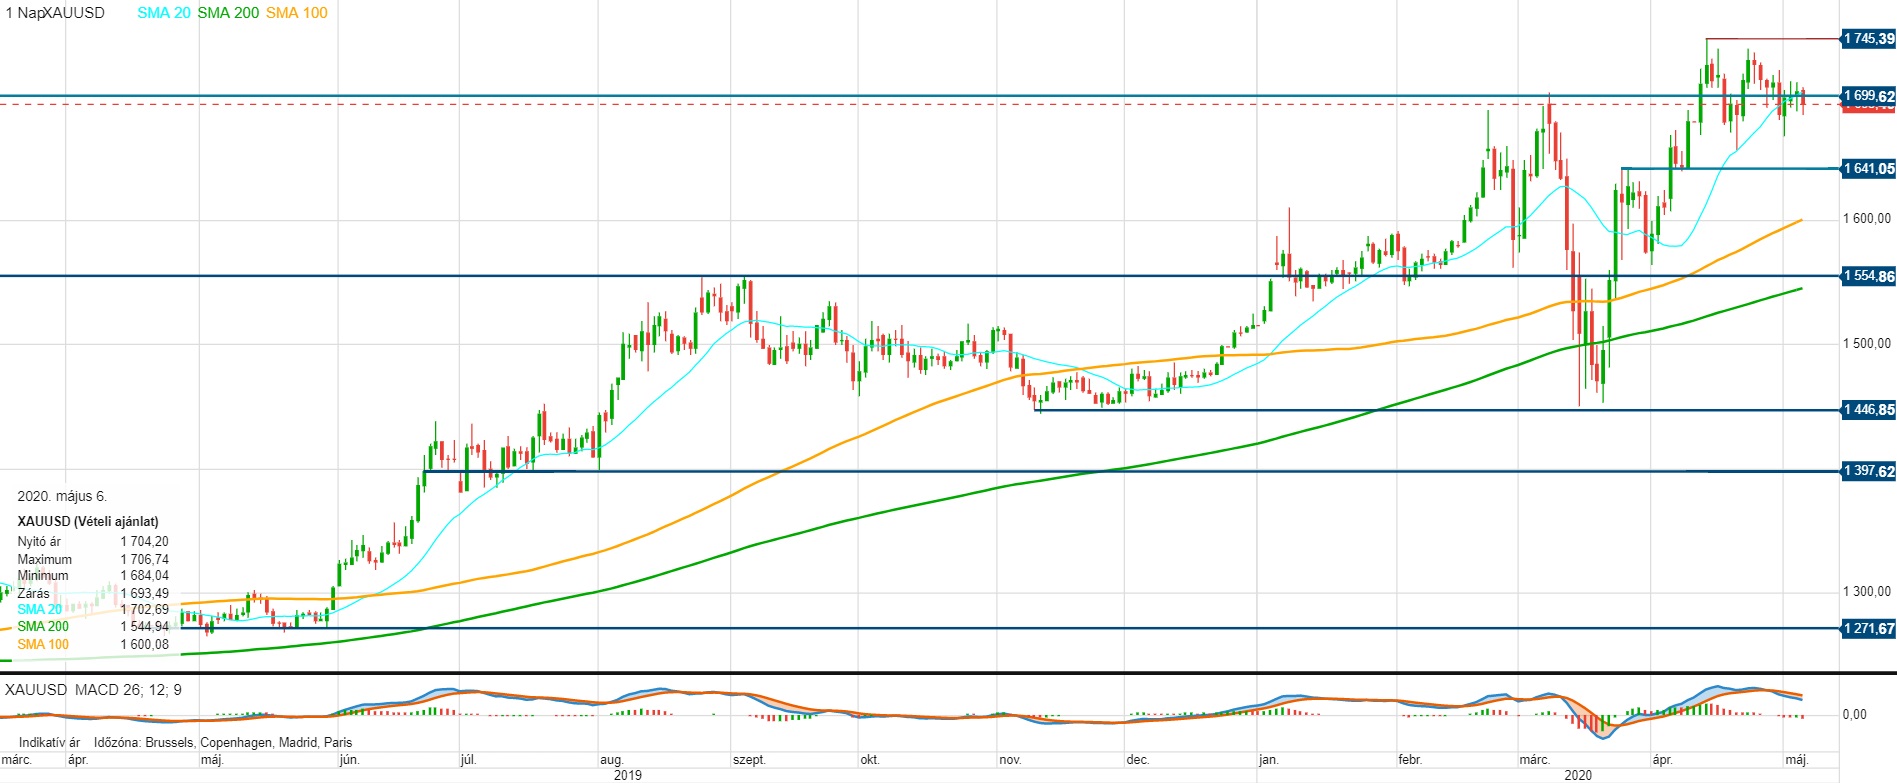Click the Indikatív ár note
Screen dimensions: 1897x783
click(x=50, y=743)
